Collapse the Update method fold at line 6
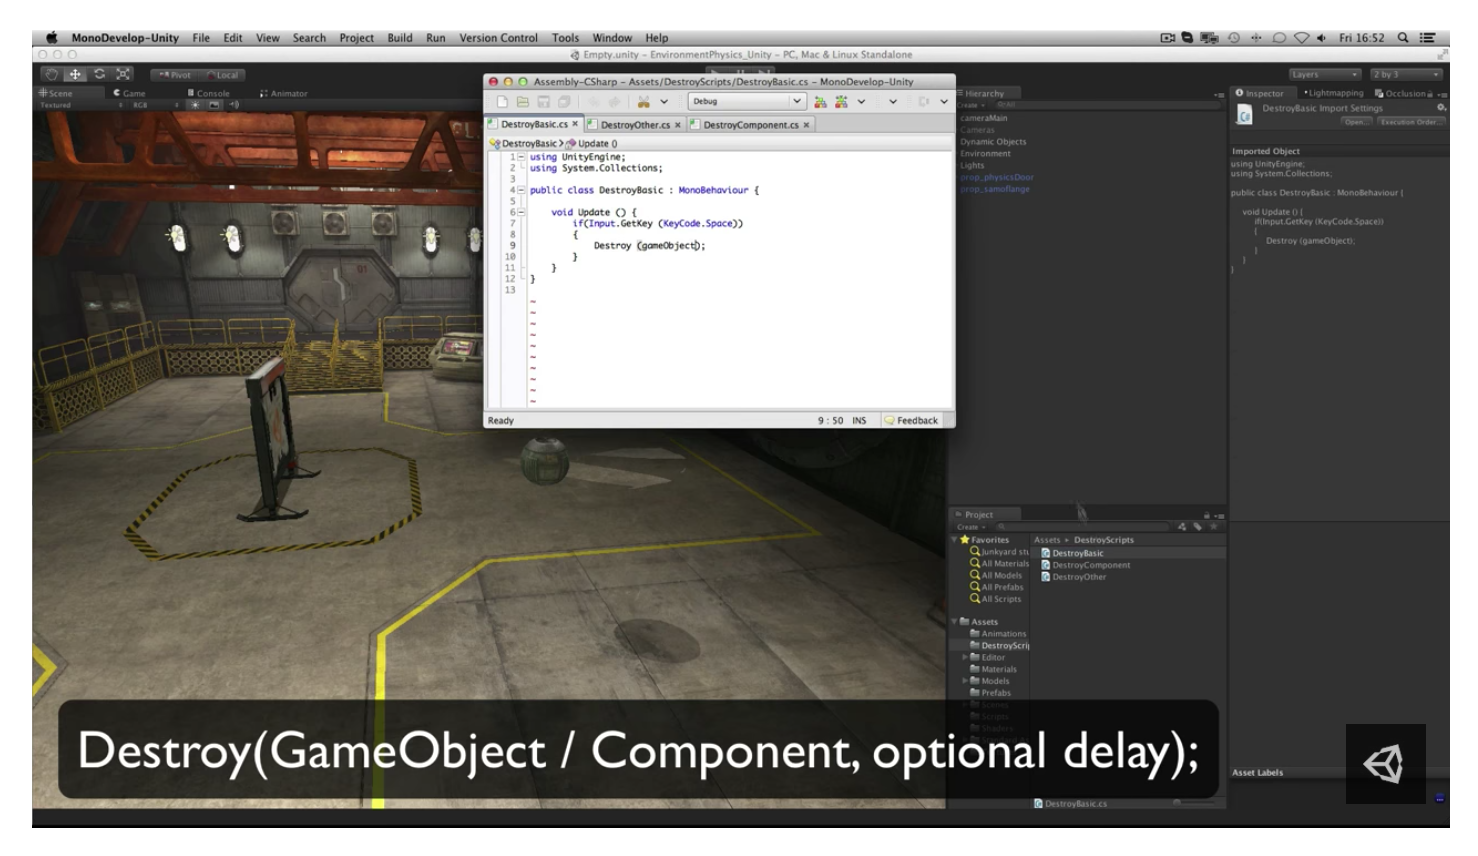This screenshot has width=1478, height=856. point(521,212)
